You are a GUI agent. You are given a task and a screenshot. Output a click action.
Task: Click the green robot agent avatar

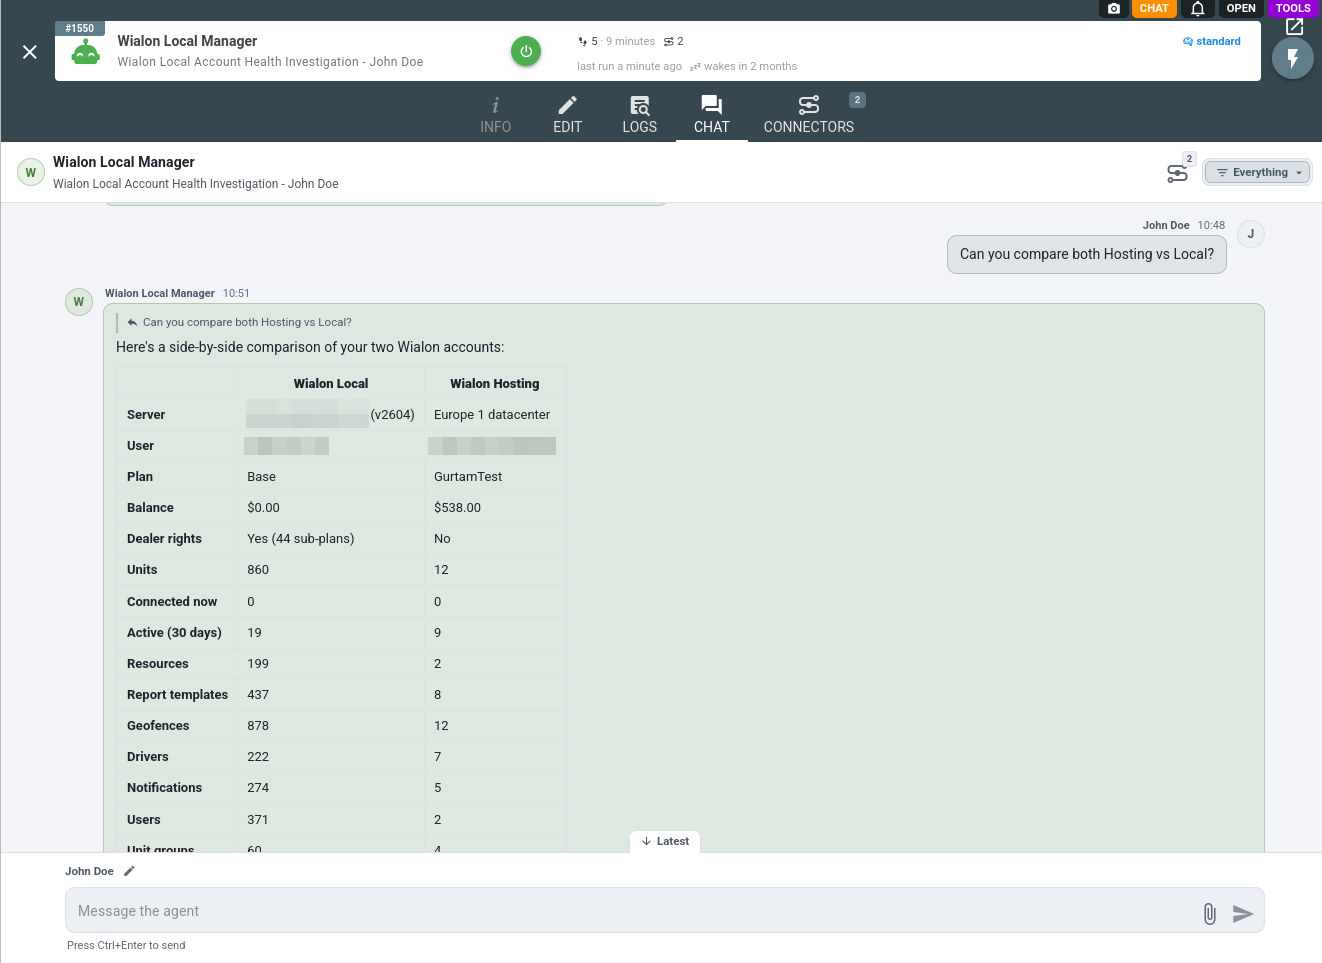(x=86, y=52)
